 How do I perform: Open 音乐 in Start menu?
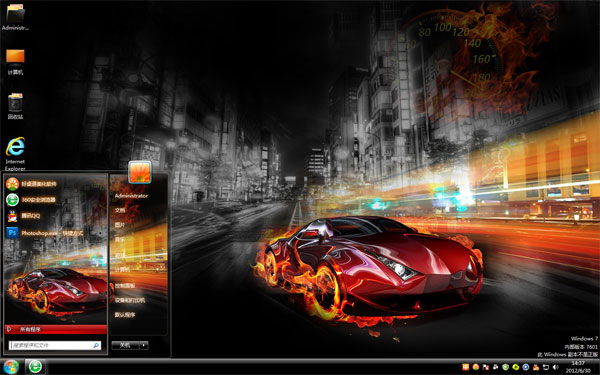(120, 240)
